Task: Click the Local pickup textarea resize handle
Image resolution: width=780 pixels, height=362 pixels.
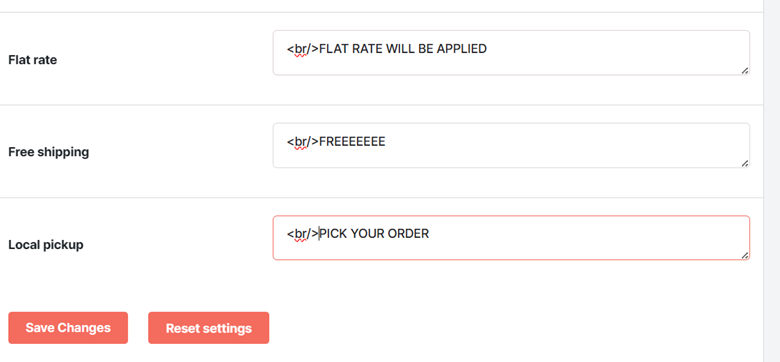Action: (745, 255)
